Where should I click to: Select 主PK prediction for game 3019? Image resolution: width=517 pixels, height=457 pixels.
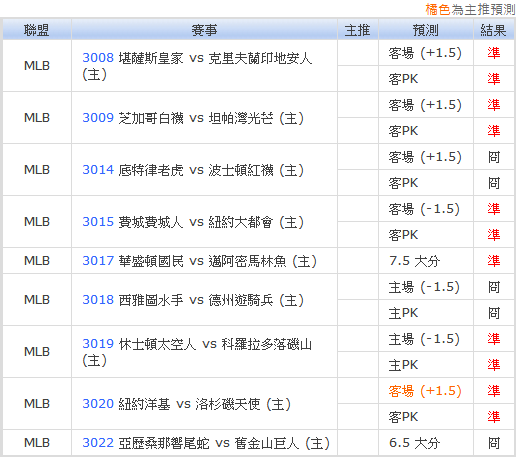403,365
